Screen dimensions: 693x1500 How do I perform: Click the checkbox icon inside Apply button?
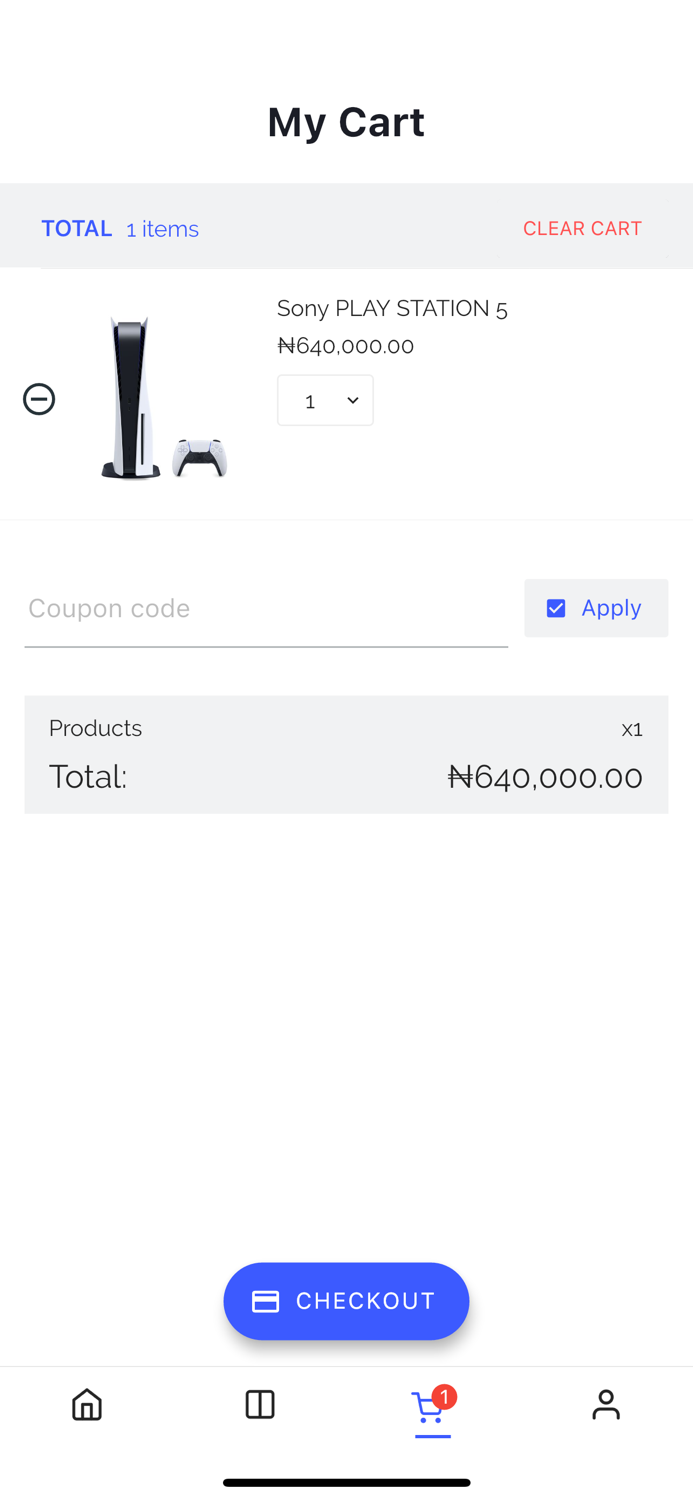point(556,607)
